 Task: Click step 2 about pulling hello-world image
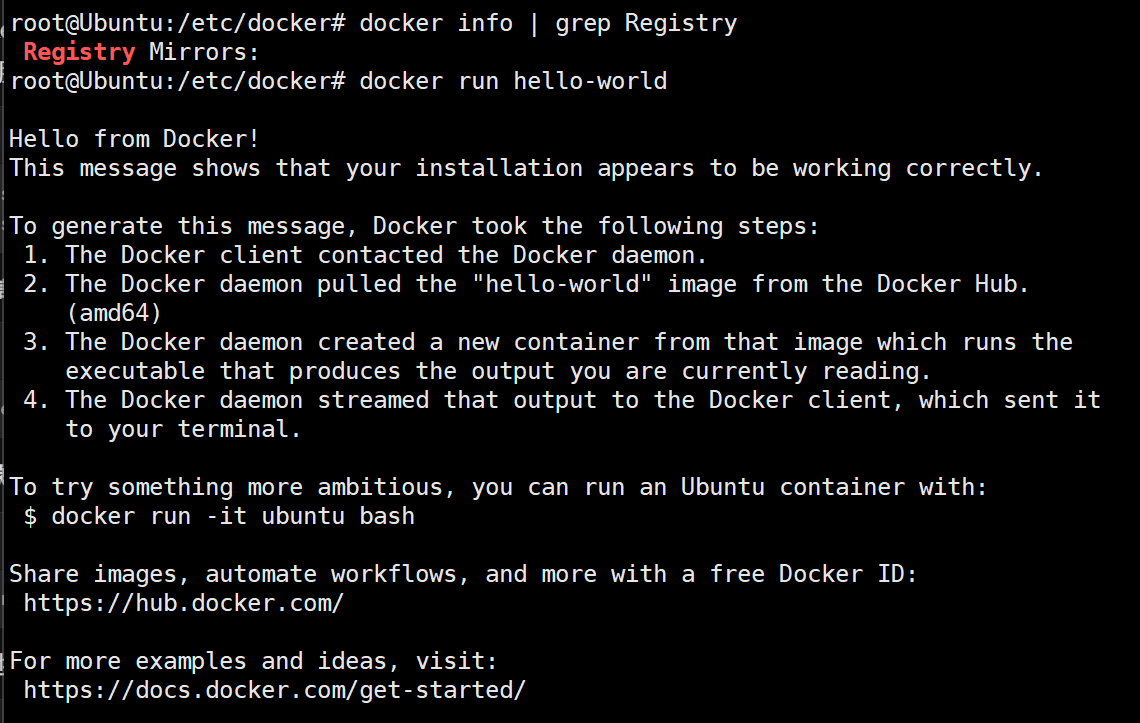pyautogui.click(x=526, y=284)
